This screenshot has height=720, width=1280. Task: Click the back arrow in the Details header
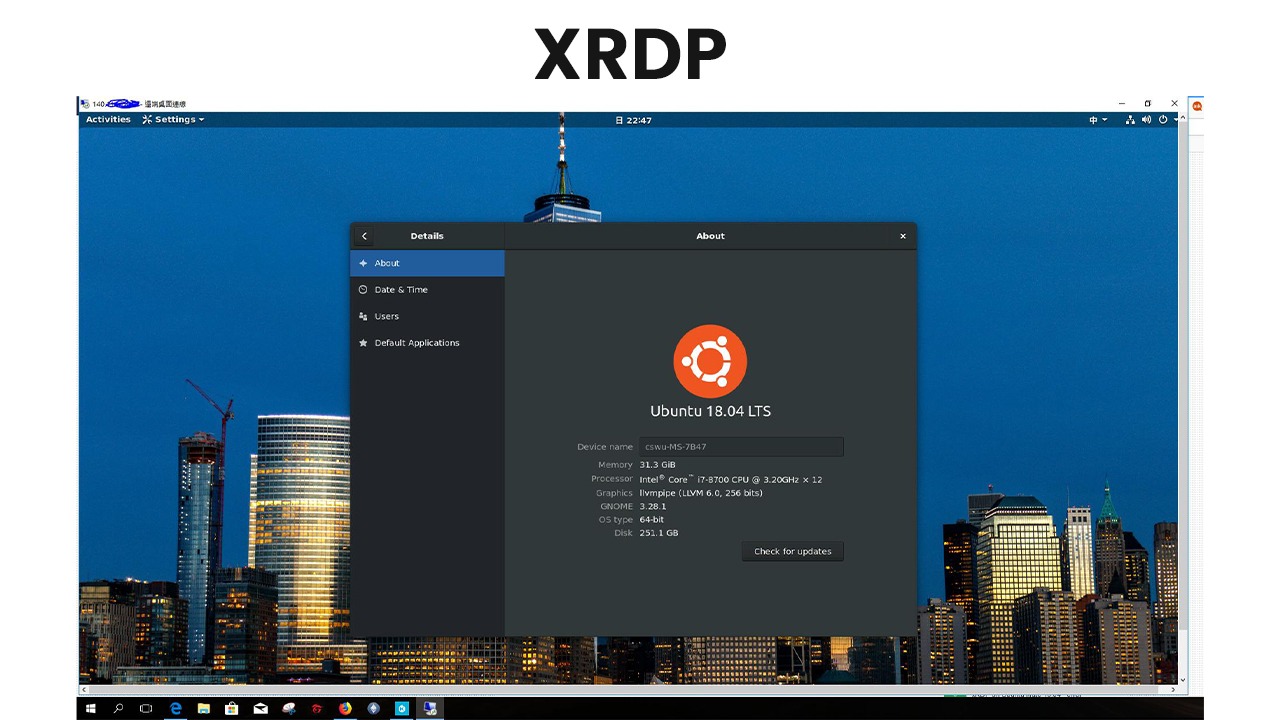[x=364, y=236]
